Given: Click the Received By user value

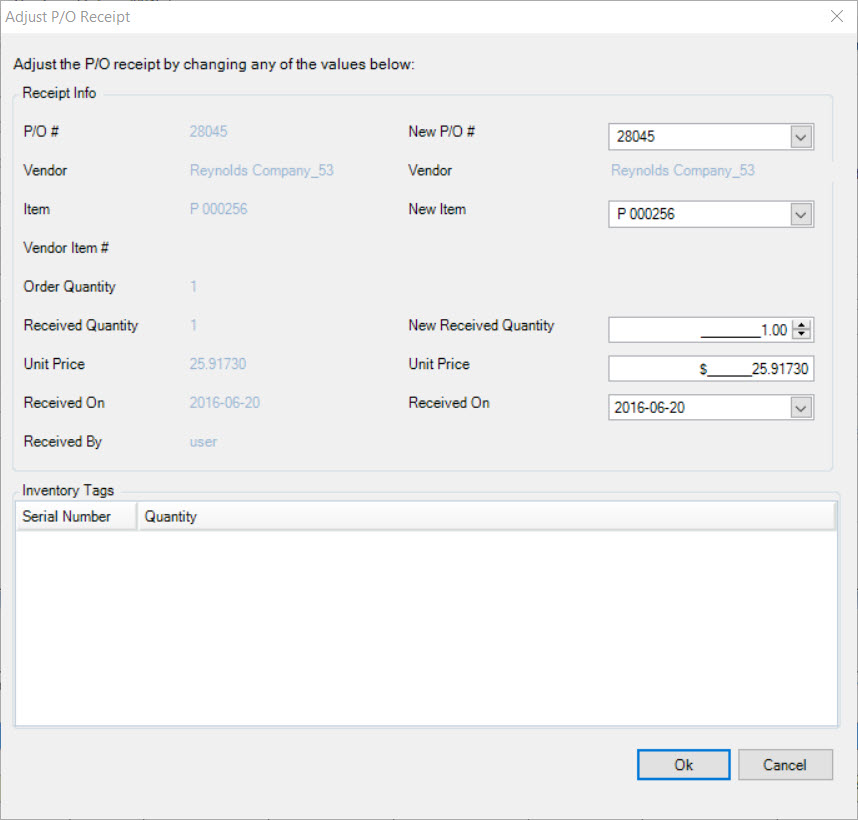Looking at the screenshot, I should [x=203, y=441].
